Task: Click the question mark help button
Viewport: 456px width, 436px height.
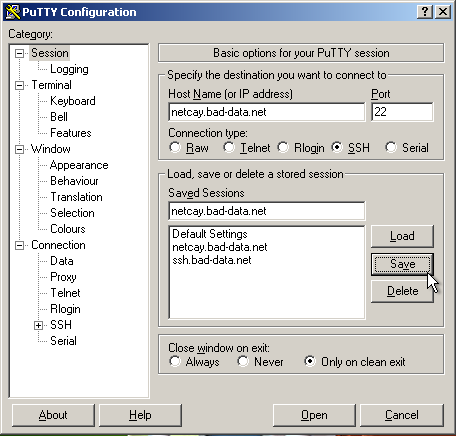Action: pos(425,12)
